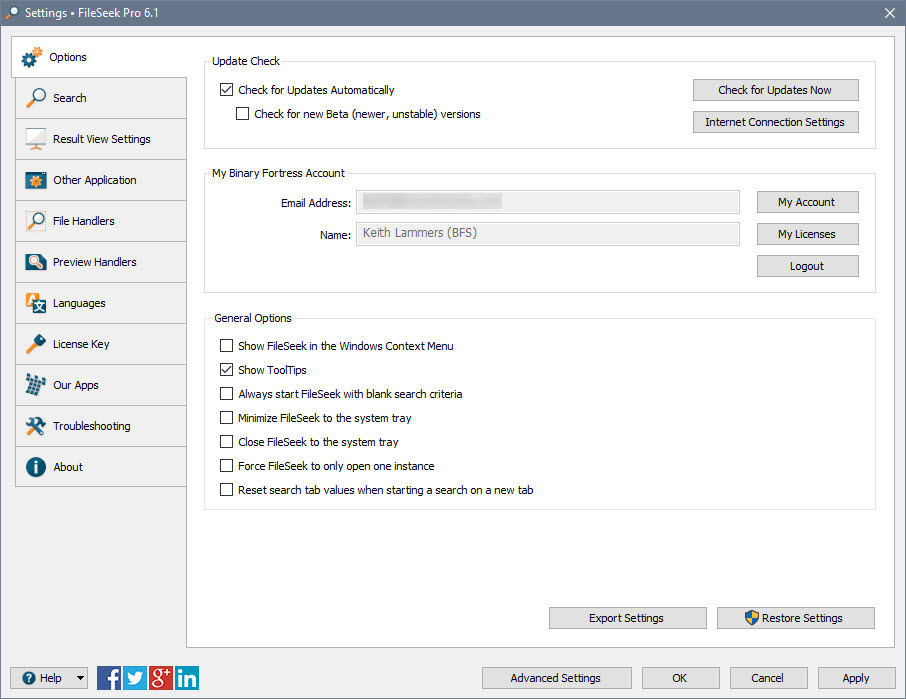Click the gears icon beside Options
This screenshot has height=699, width=906.
(32, 57)
